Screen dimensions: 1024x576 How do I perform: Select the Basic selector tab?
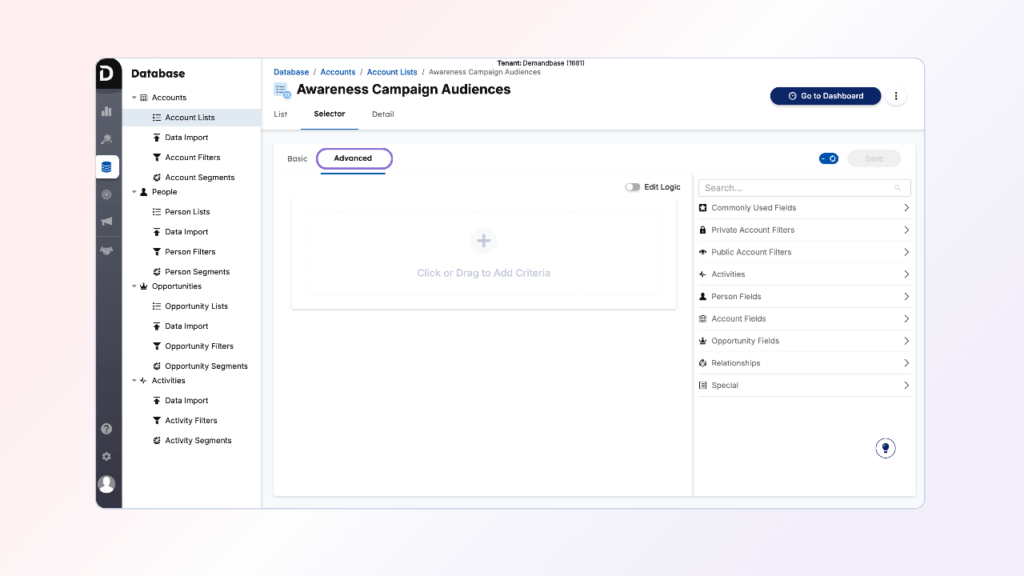[x=297, y=159]
